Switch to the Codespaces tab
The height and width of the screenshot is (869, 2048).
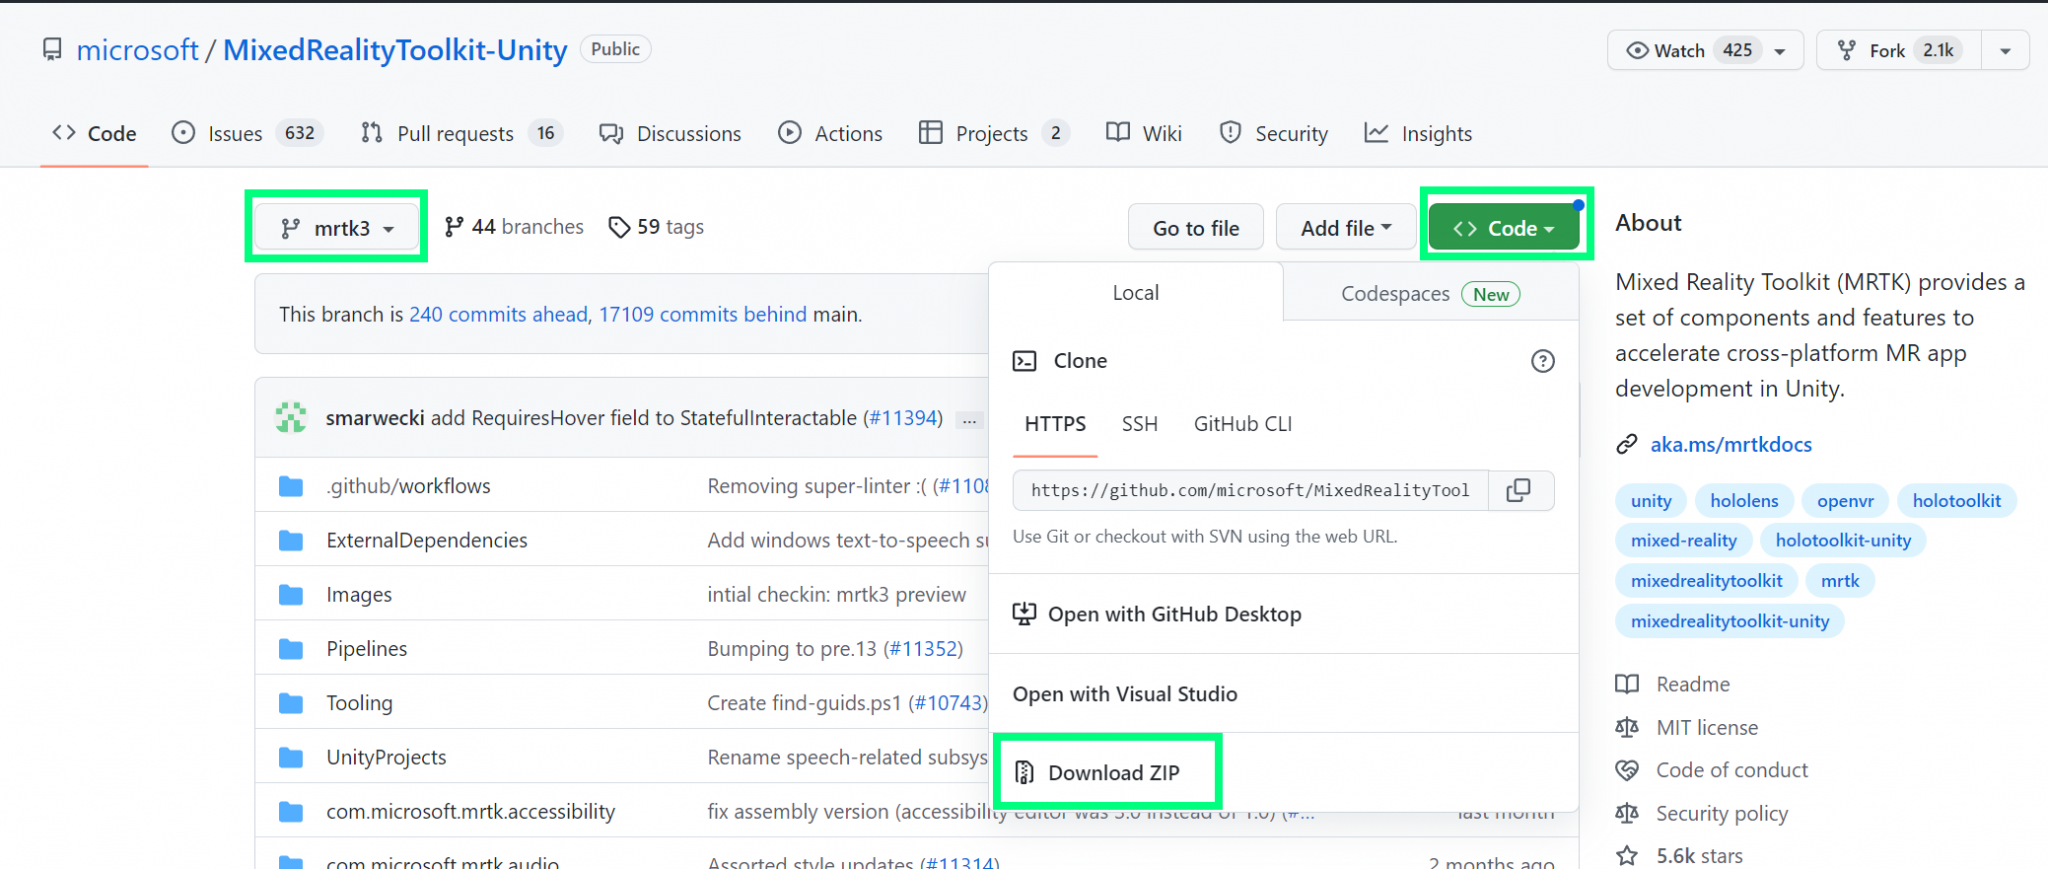1429,294
